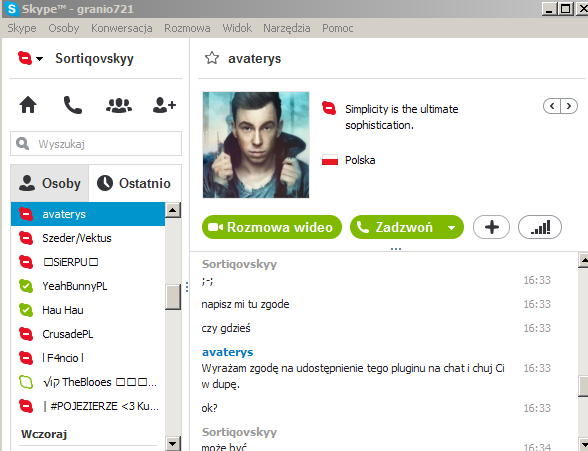Click avaterys profile picture
The width and height of the screenshot is (588, 451).
pos(256,145)
